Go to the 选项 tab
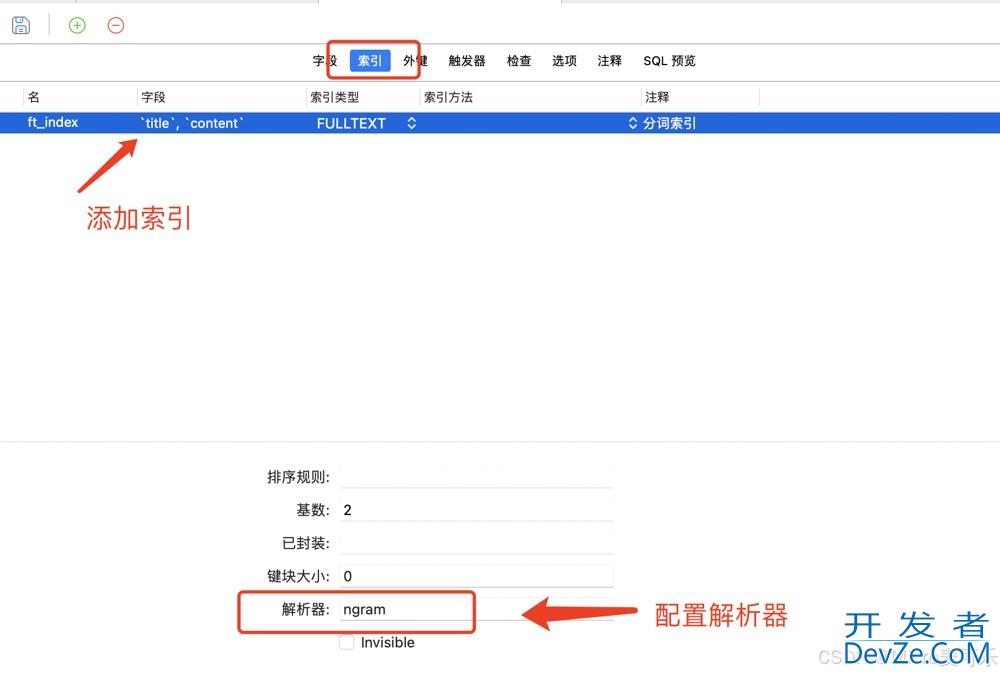 pos(564,61)
